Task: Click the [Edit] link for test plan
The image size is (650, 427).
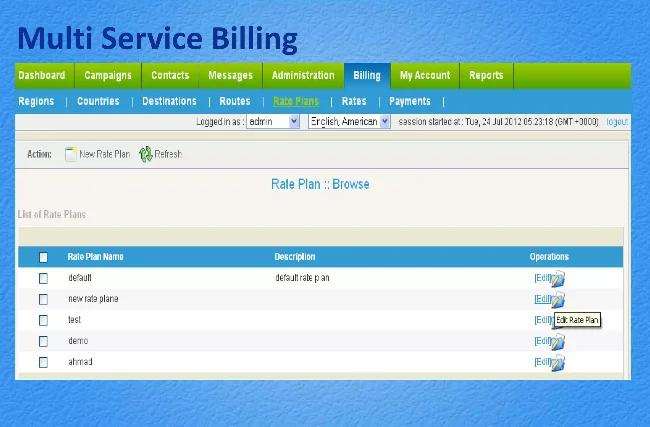Action: pos(543,320)
